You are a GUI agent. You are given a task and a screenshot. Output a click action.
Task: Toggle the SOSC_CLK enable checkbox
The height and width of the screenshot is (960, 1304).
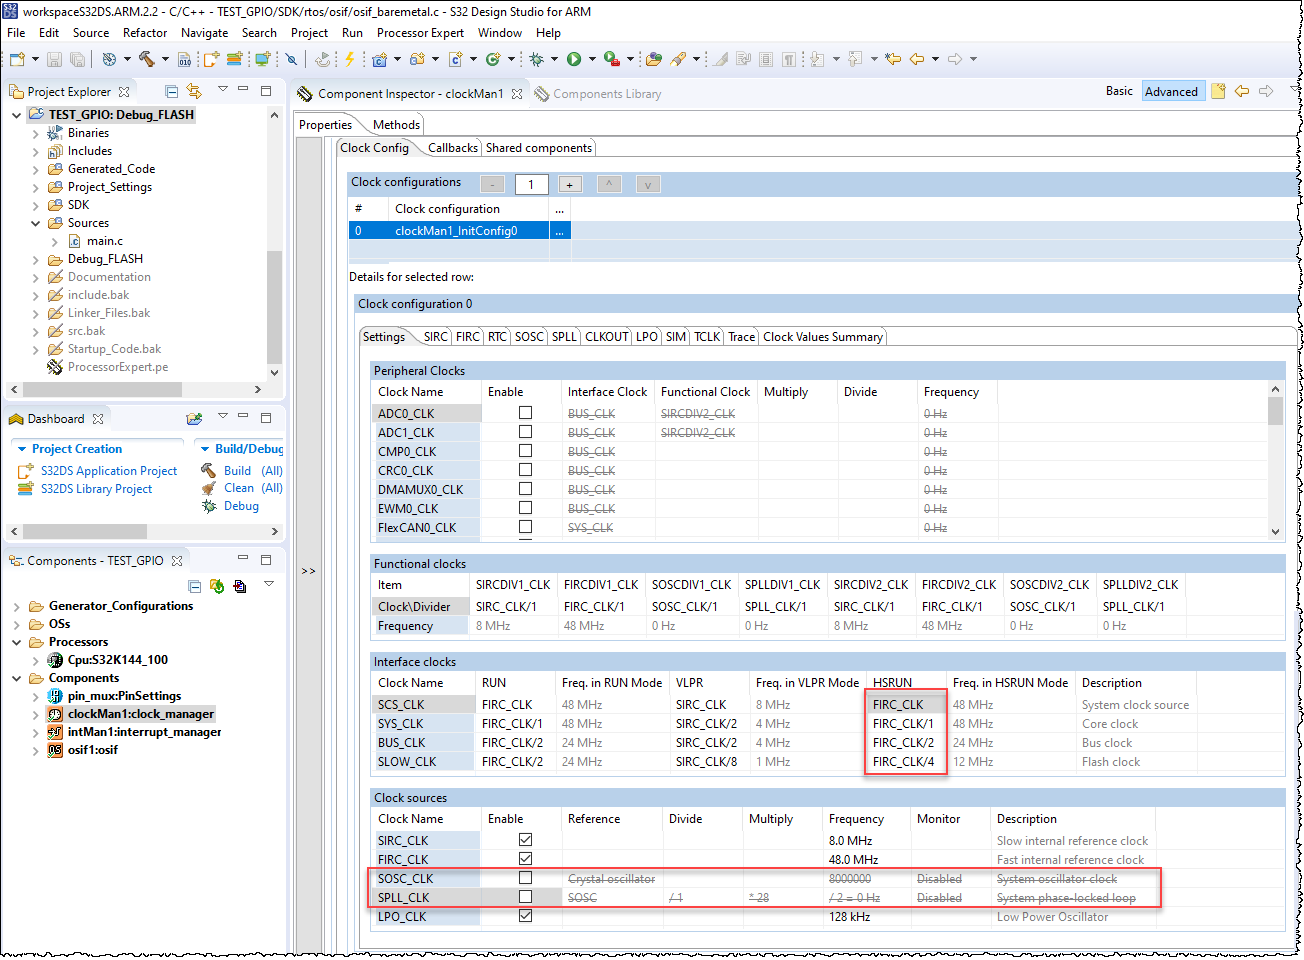pyautogui.click(x=525, y=878)
